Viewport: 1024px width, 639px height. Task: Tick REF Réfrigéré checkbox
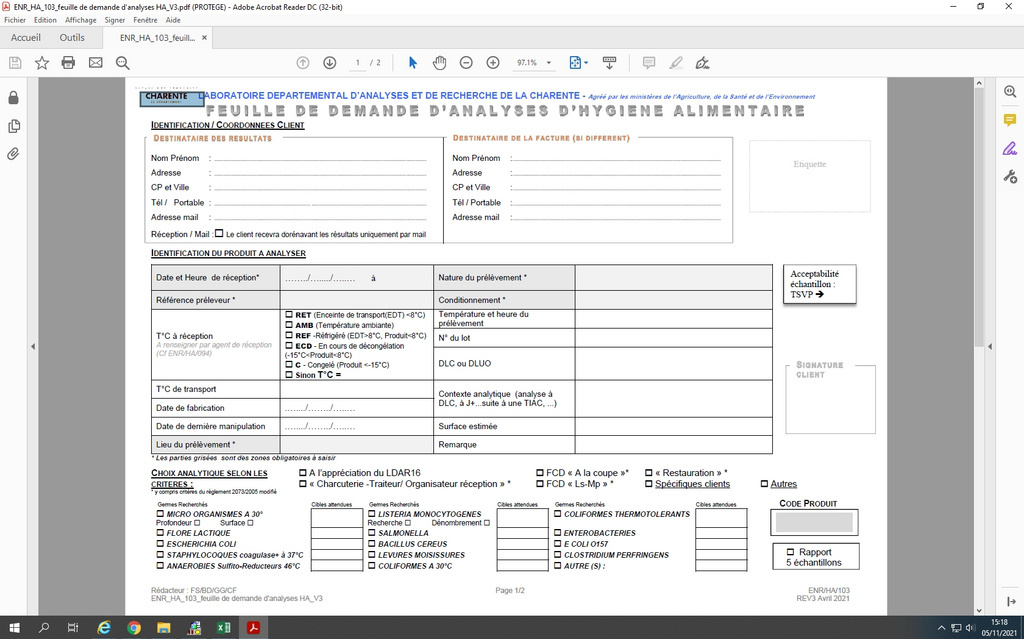[289, 335]
